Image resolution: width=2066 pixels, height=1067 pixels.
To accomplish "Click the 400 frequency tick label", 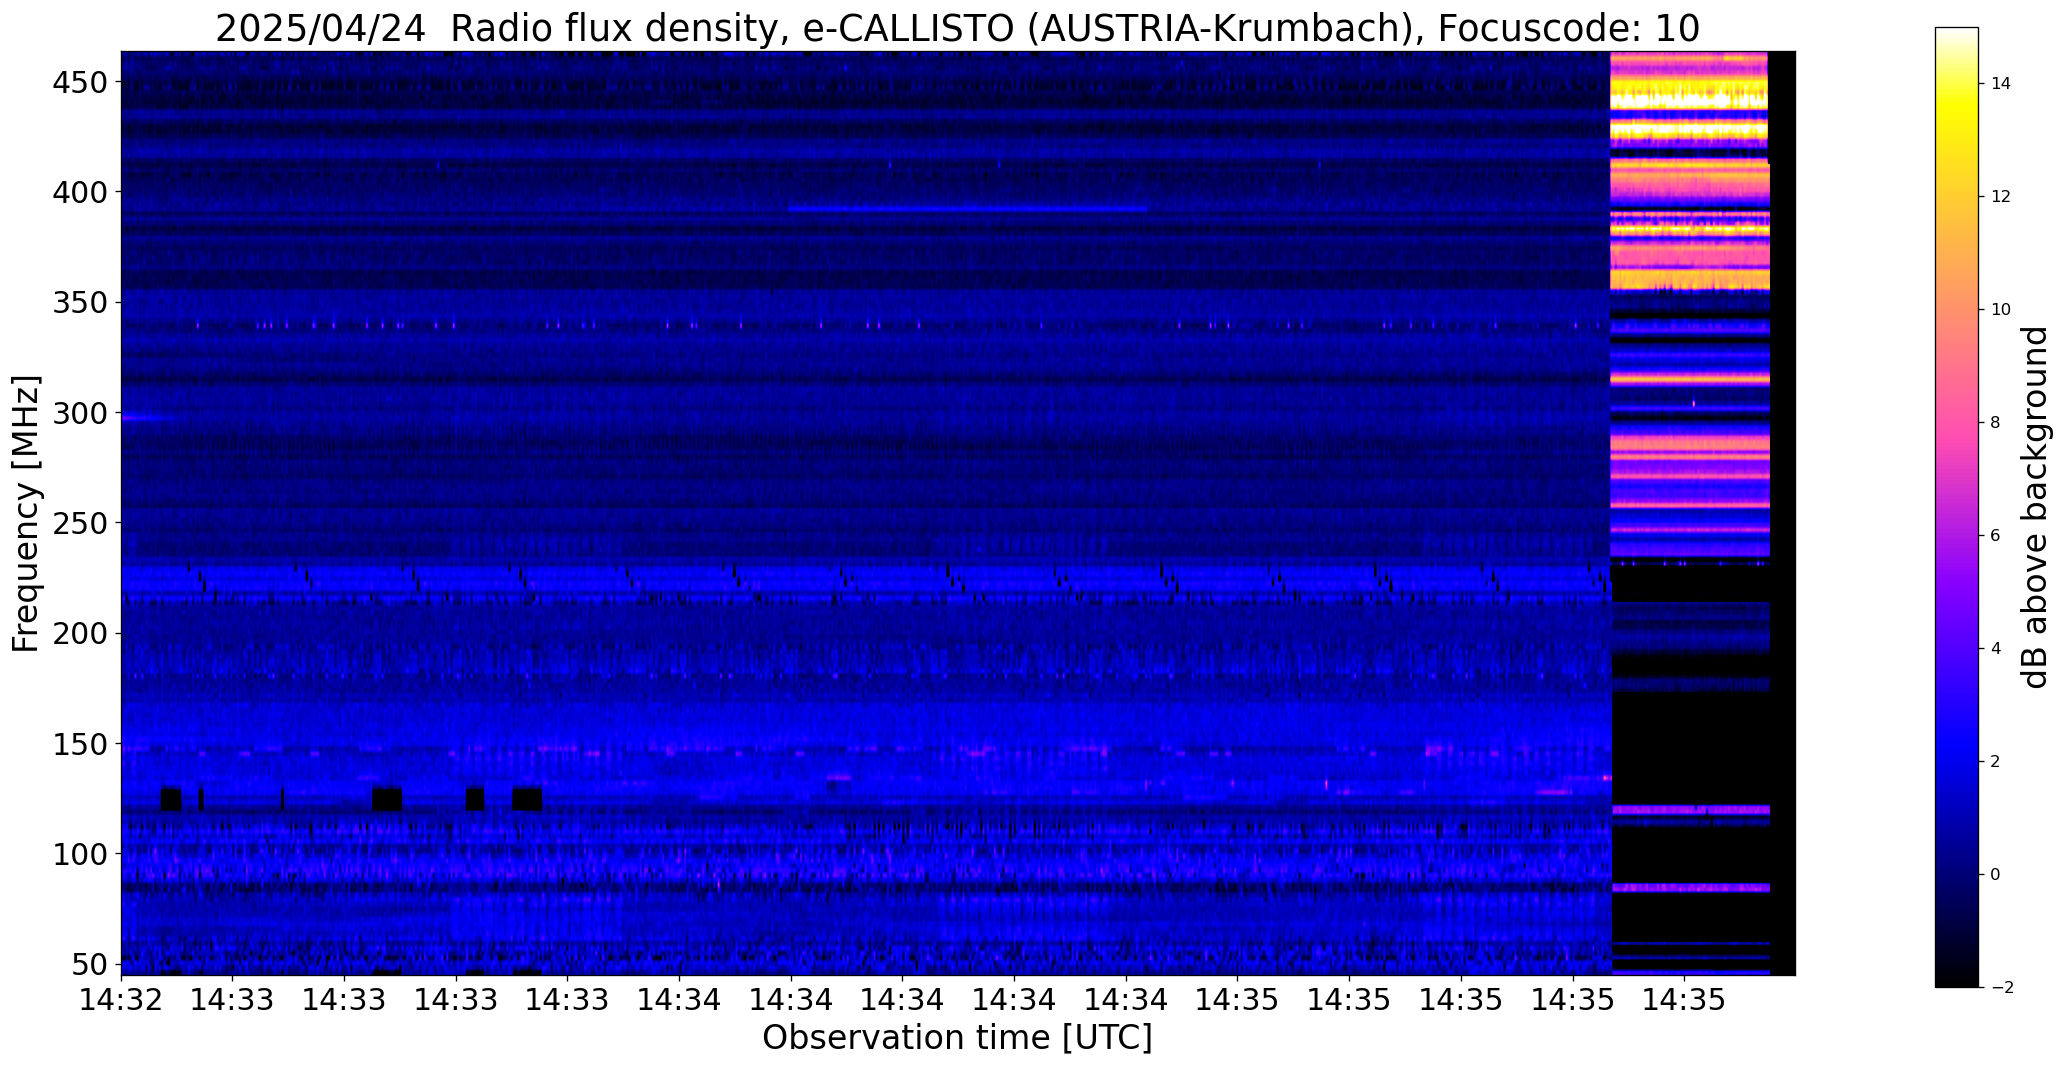I will (x=80, y=192).
